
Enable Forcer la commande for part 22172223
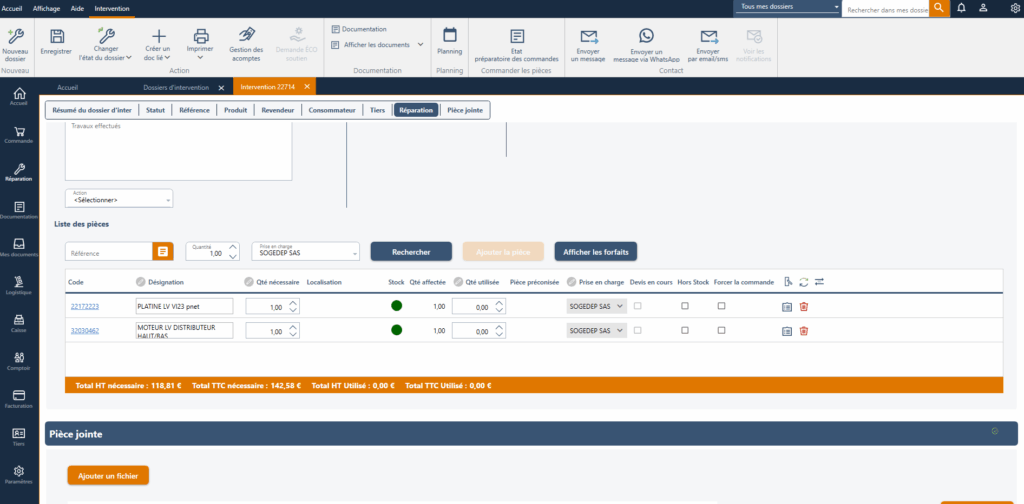(721, 305)
